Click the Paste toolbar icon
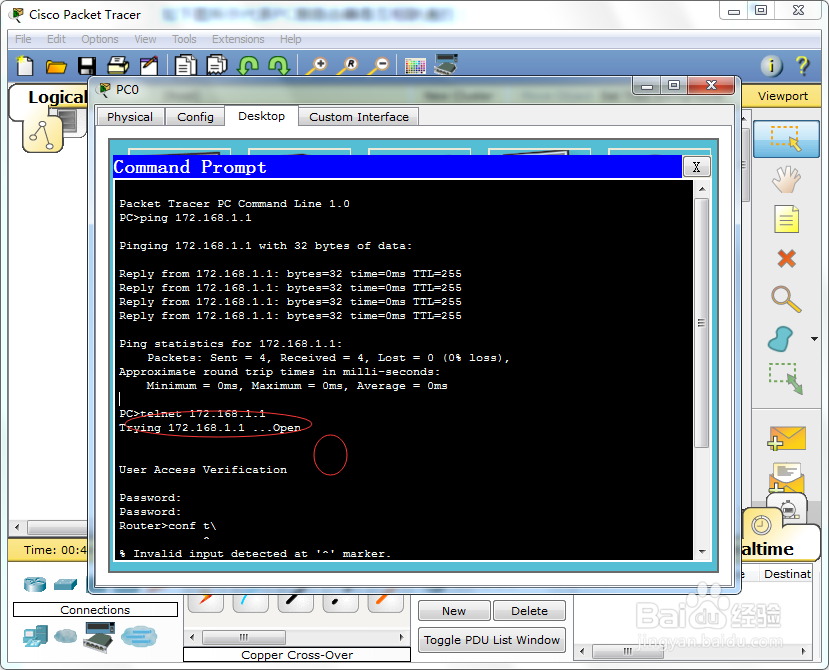Viewport: 829px width, 670px height. point(216,66)
